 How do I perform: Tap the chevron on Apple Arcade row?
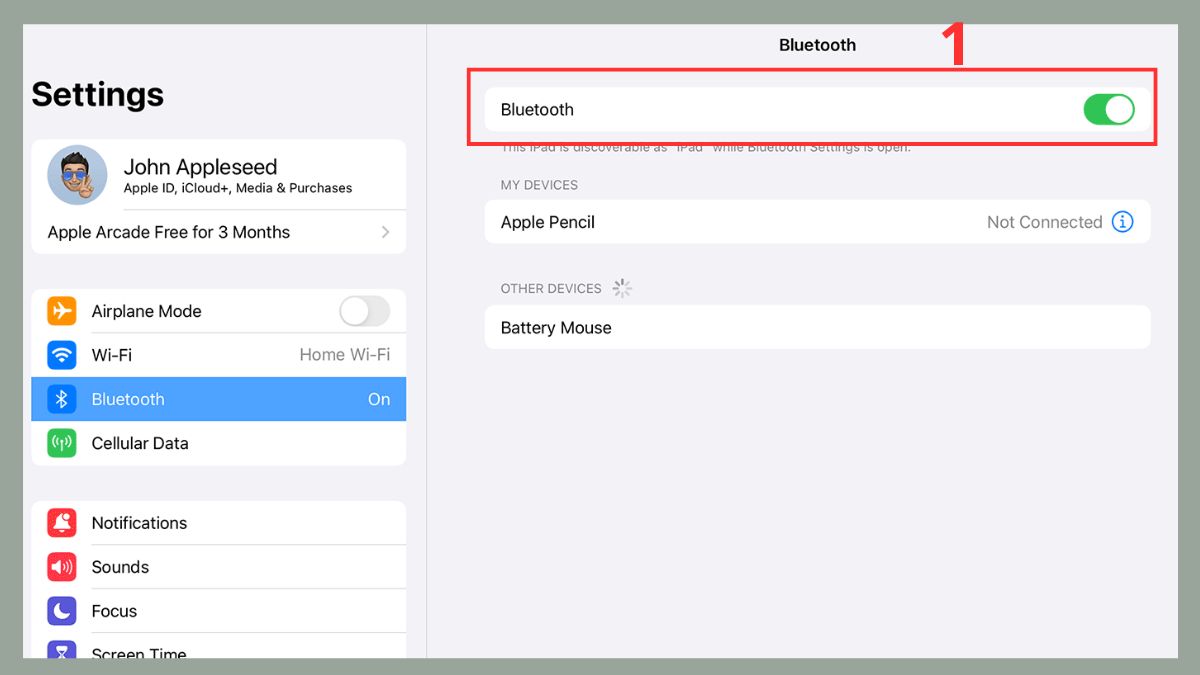(x=386, y=231)
